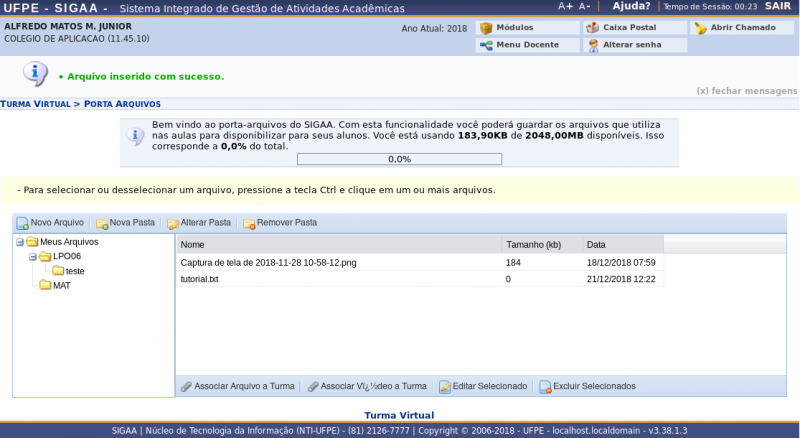The image size is (800, 438).
Task: Click the Excluir Selecionados icon
Action: 545,386
